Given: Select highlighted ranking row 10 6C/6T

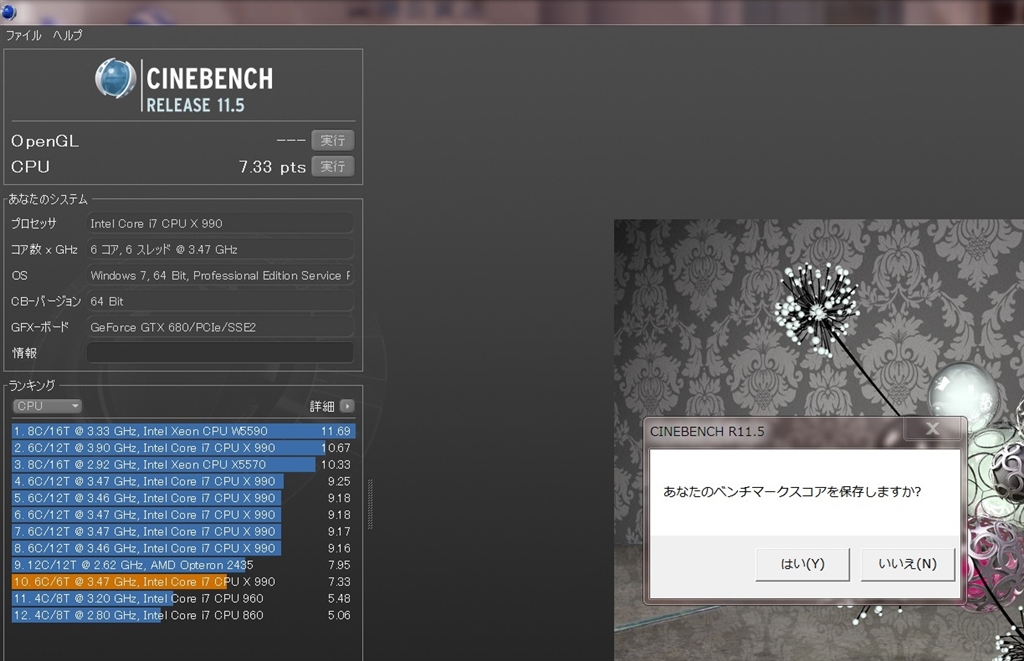Looking at the screenshot, I should click(183, 582).
